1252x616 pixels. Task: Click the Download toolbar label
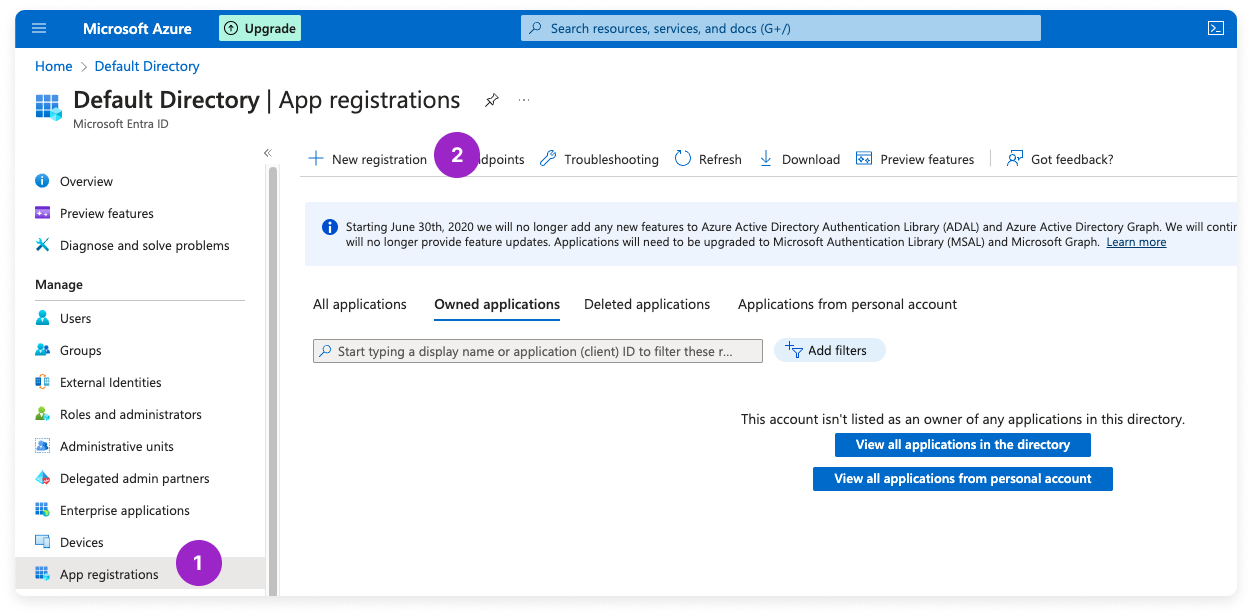tap(811, 159)
